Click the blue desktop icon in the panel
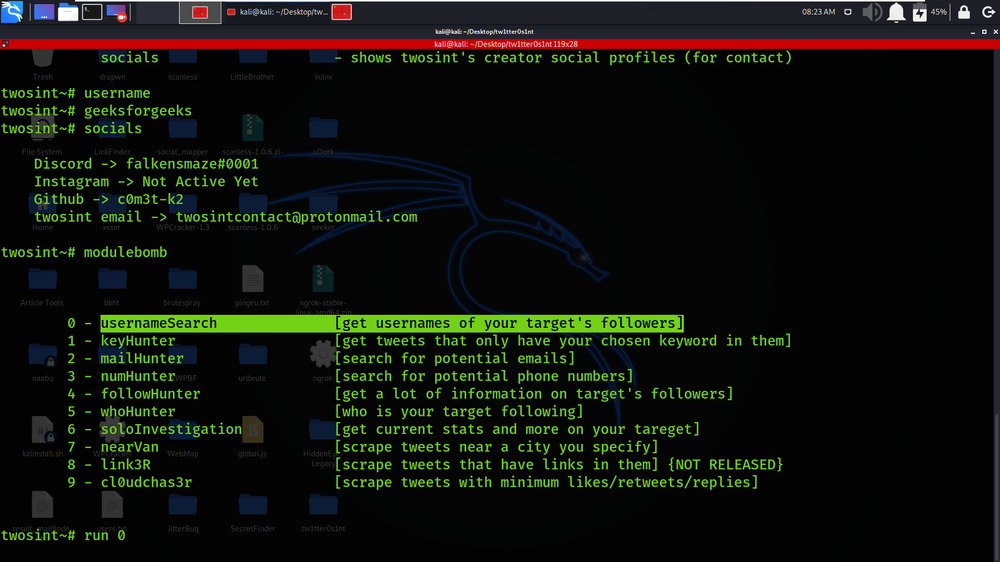 44,11
